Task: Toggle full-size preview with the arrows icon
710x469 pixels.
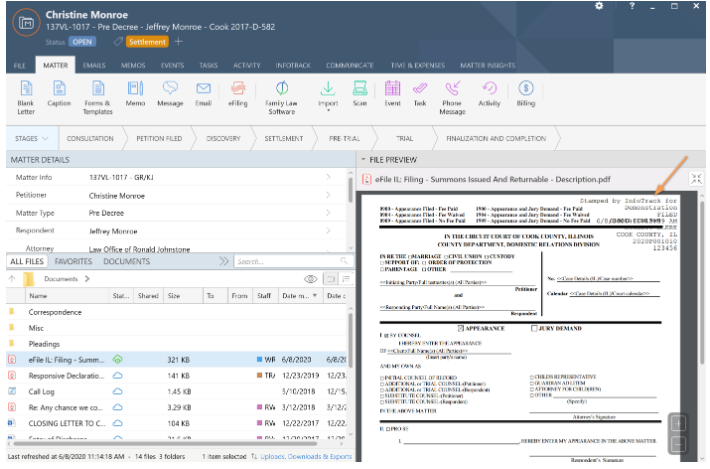Action: tap(696, 179)
